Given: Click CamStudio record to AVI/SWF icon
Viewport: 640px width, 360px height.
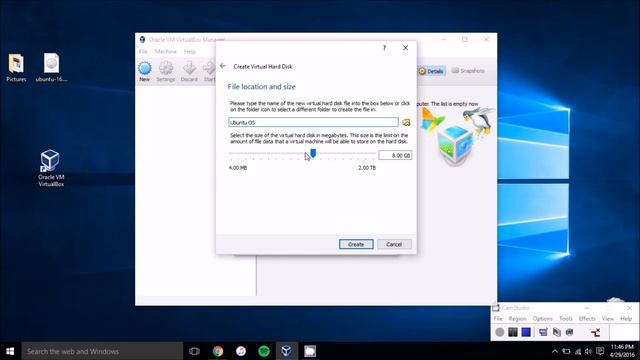Looking at the screenshot, I should [557, 332].
